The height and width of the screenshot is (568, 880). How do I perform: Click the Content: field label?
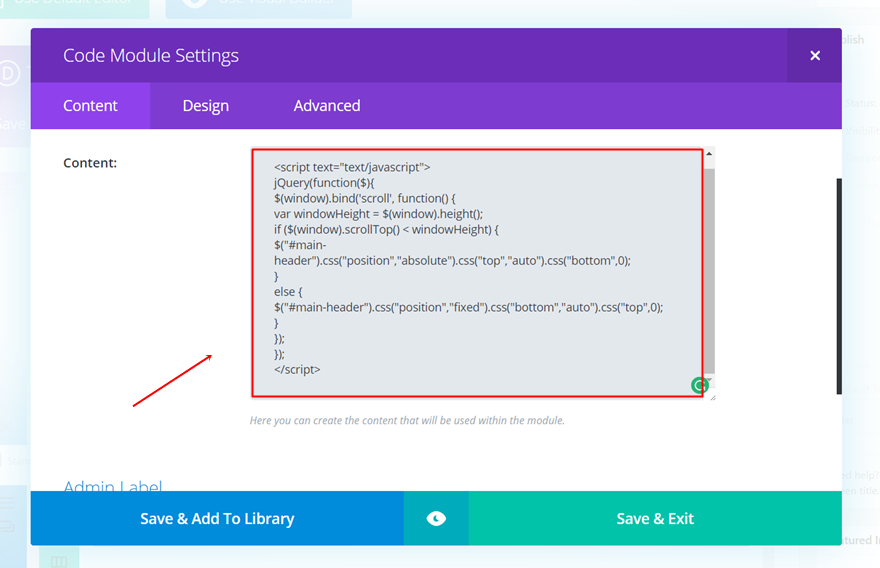click(90, 162)
